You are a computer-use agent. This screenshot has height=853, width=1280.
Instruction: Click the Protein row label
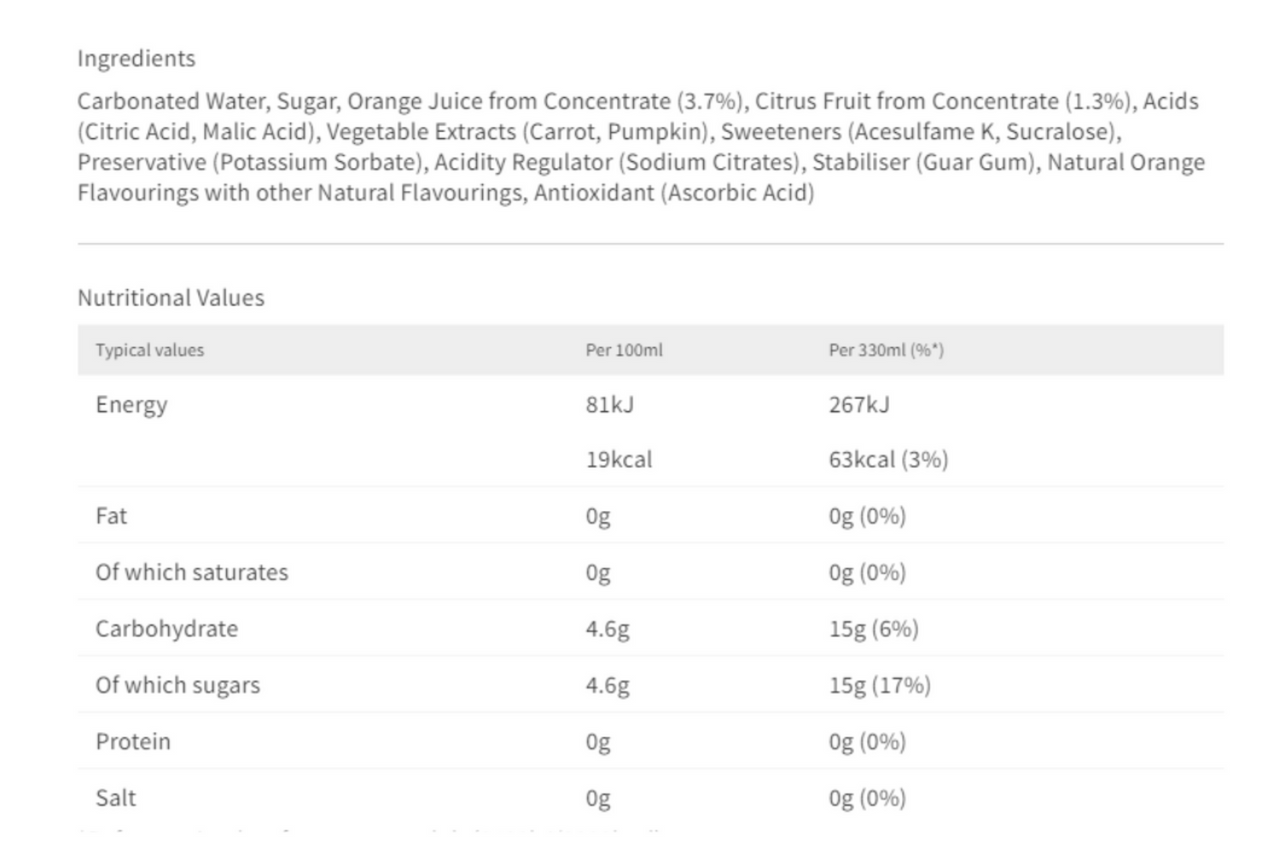tap(133, 741)
